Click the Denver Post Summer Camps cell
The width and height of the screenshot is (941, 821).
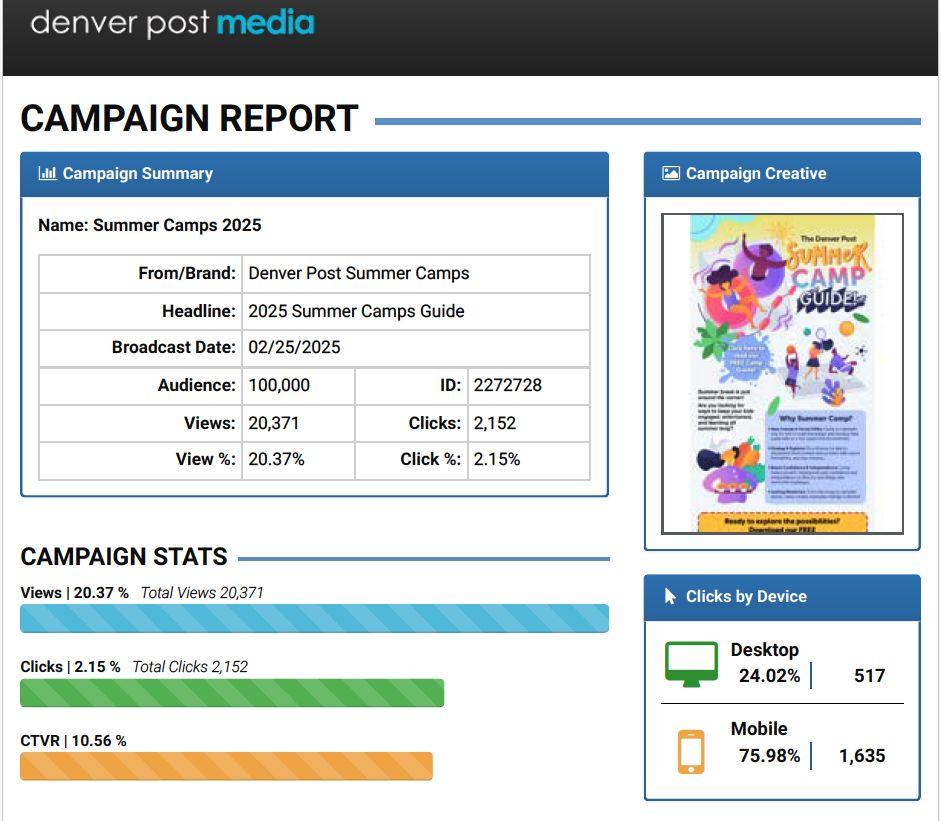[x=416, y=274]
